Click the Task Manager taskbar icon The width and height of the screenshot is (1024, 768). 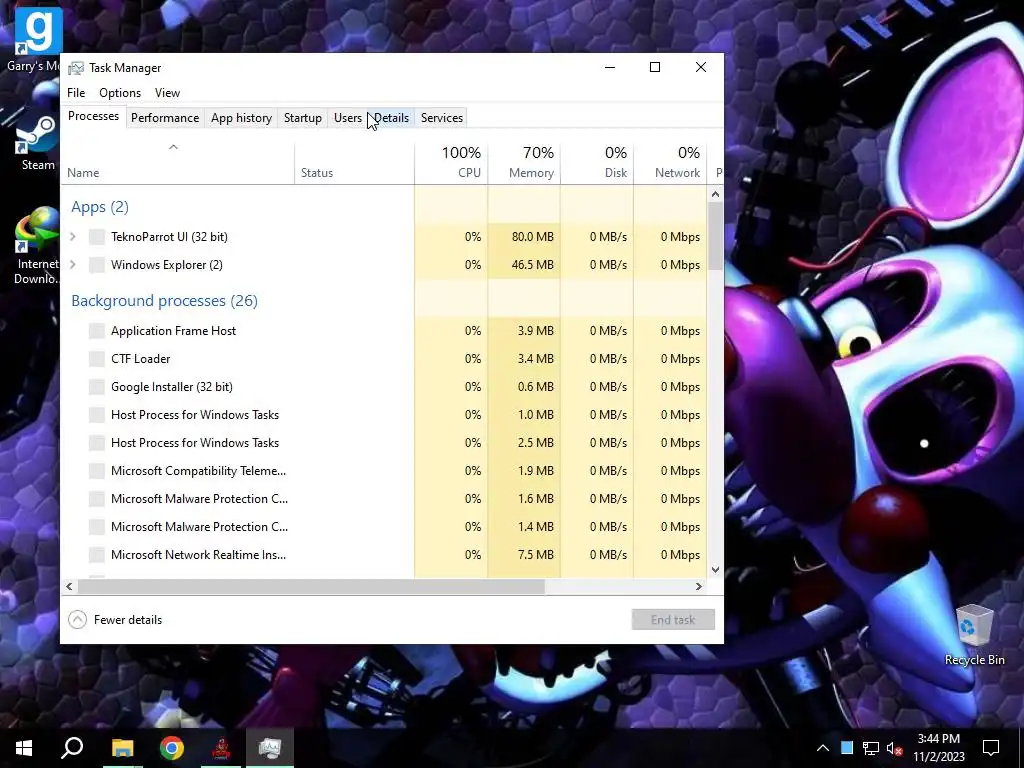tap(270, 748)
